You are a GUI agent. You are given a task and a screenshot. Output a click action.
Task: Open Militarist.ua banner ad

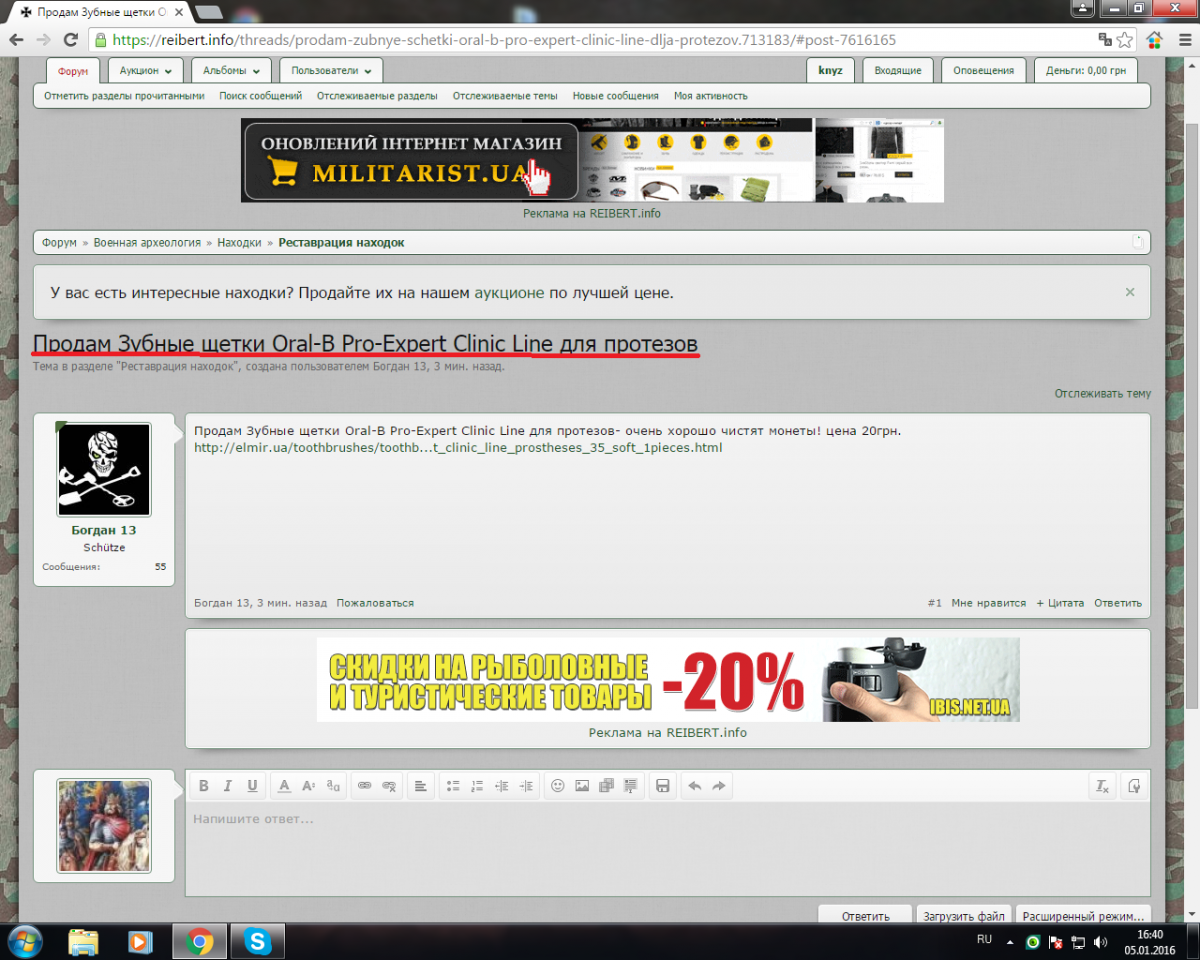coord(592,160)
